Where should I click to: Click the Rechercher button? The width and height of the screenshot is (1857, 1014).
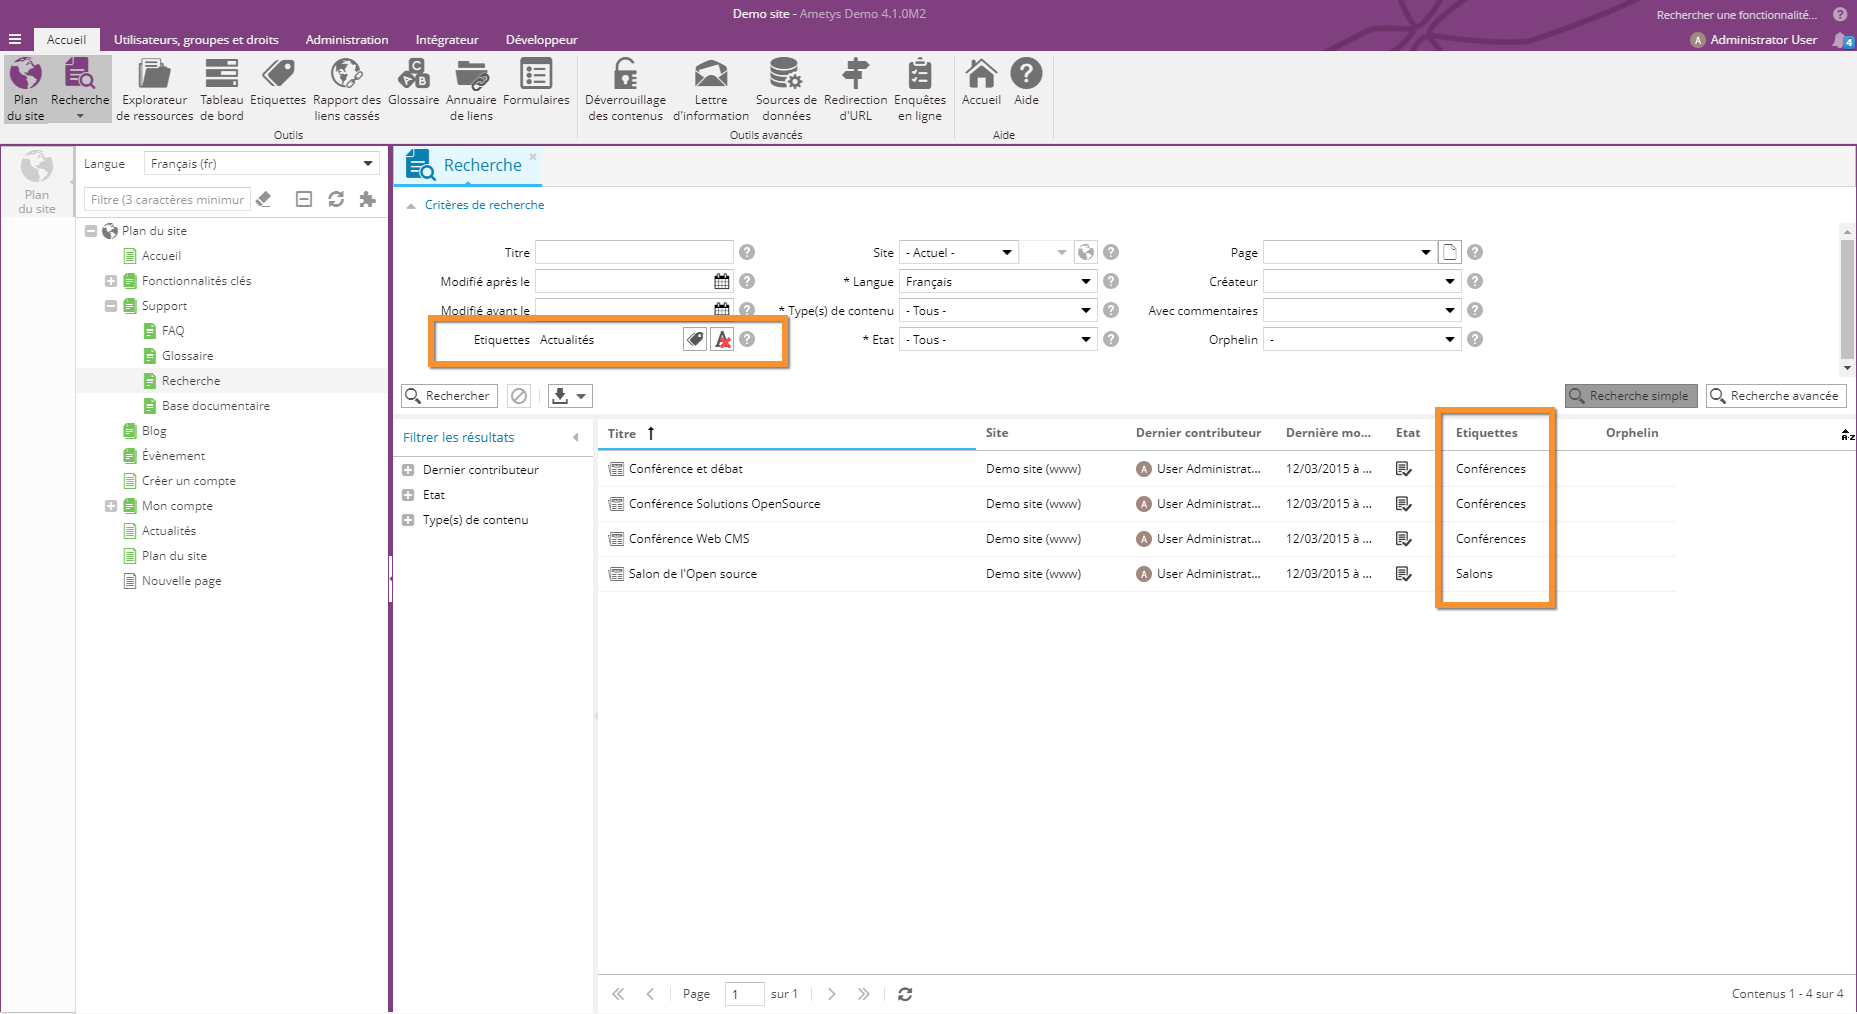[449, 396]
